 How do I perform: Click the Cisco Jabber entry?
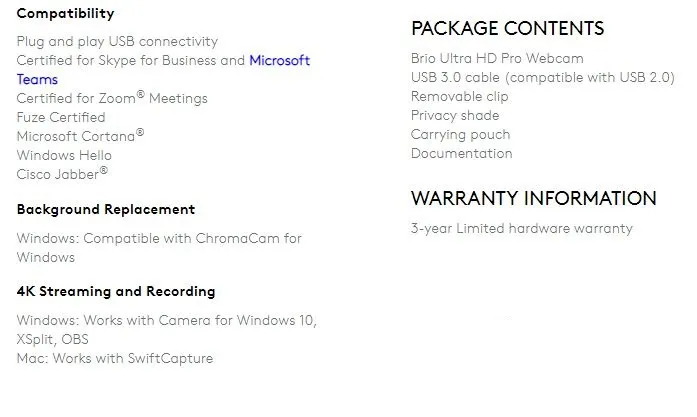point(62,174)
